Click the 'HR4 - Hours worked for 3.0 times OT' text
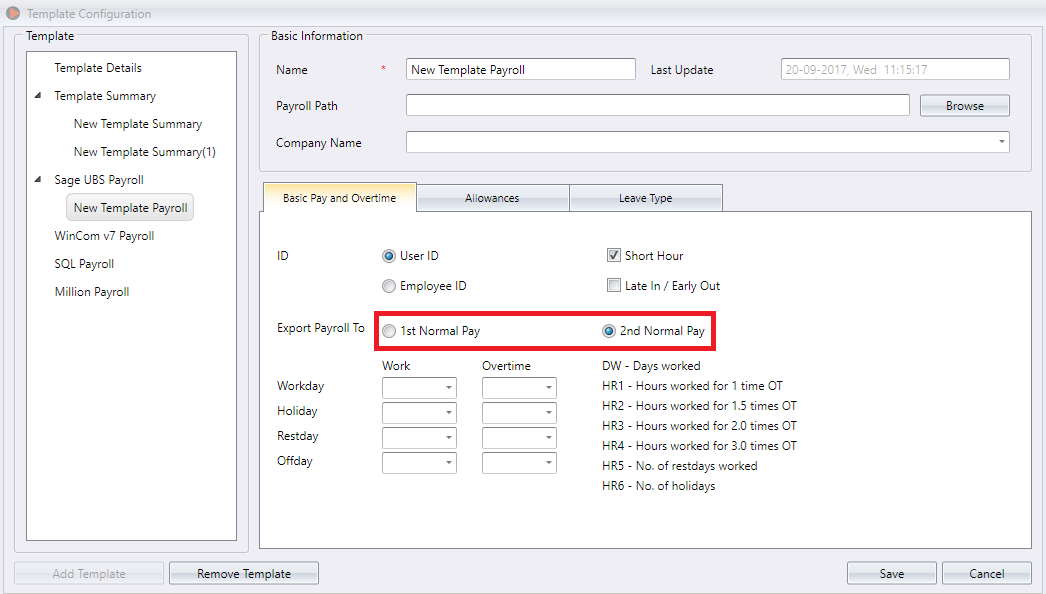The height and width of the screenshot is (594, 1046). (699, 446)
